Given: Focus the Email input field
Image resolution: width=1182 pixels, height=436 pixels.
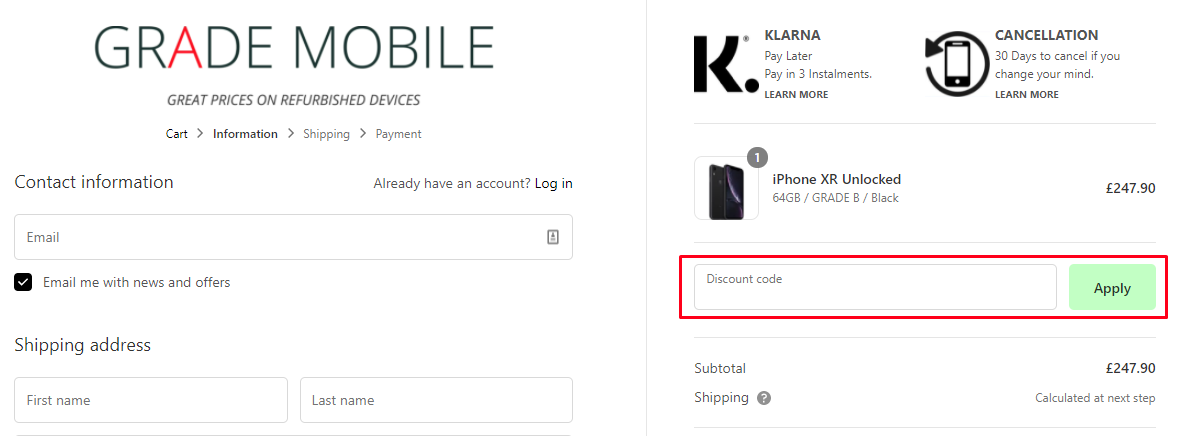Looking at the screenshot, I should pos(280,237).
